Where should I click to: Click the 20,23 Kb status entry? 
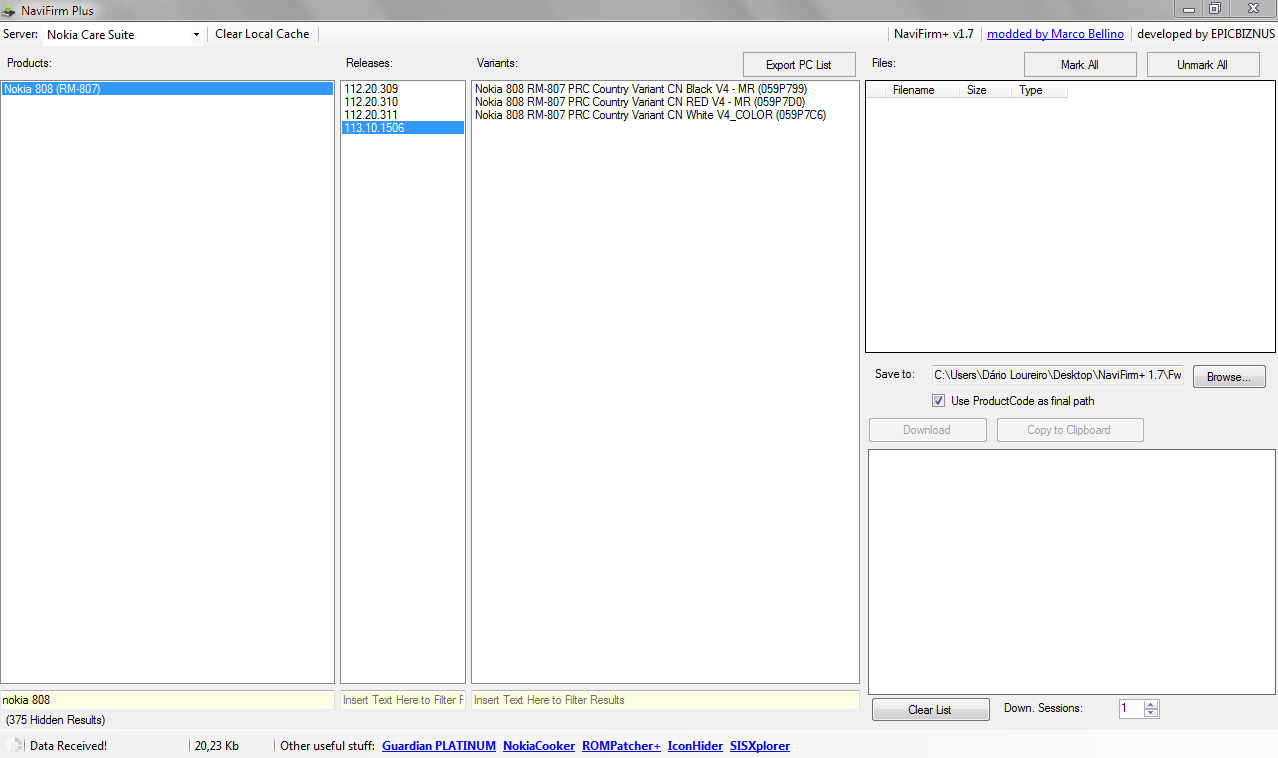[x=216, y=746]
